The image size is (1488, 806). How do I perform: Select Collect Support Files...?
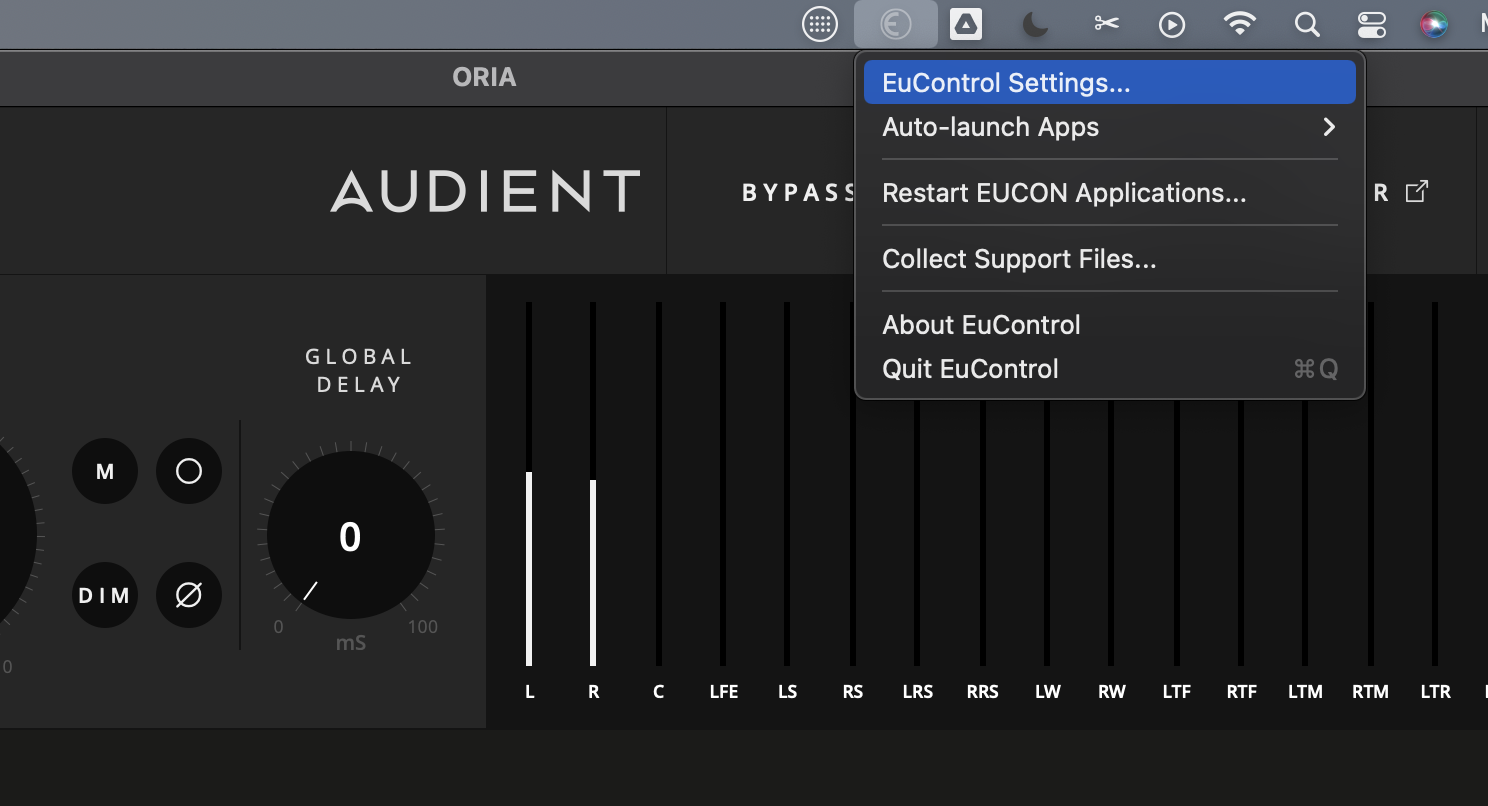[1110, 259]
